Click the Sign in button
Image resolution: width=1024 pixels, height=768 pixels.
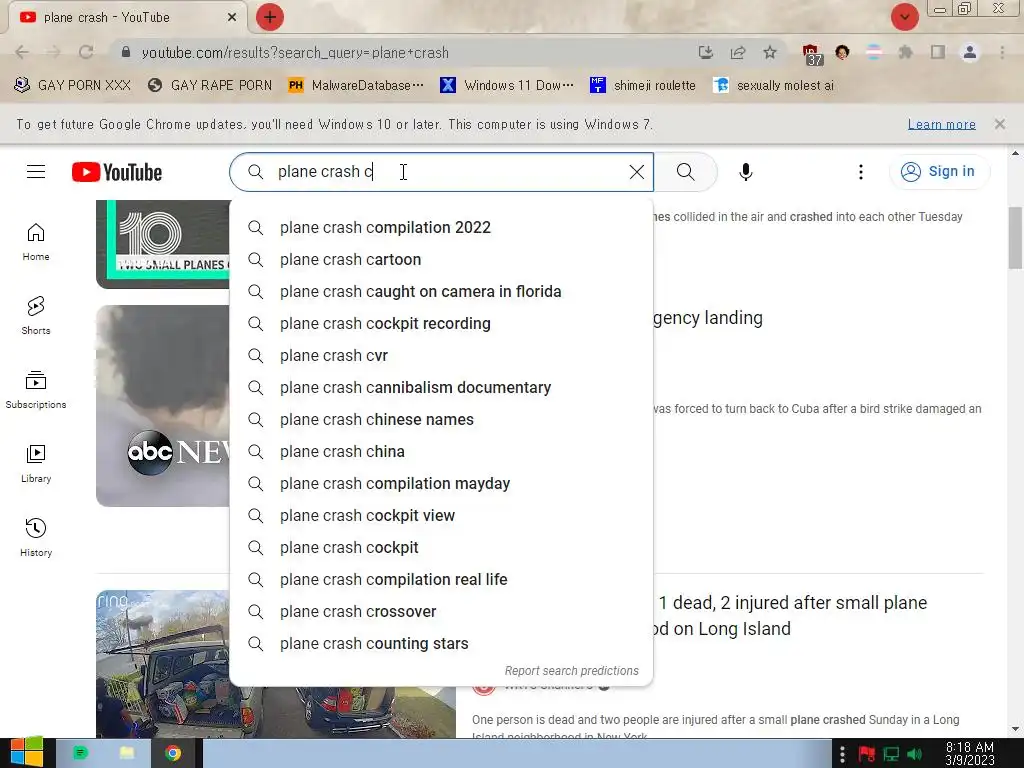[939, 172]
